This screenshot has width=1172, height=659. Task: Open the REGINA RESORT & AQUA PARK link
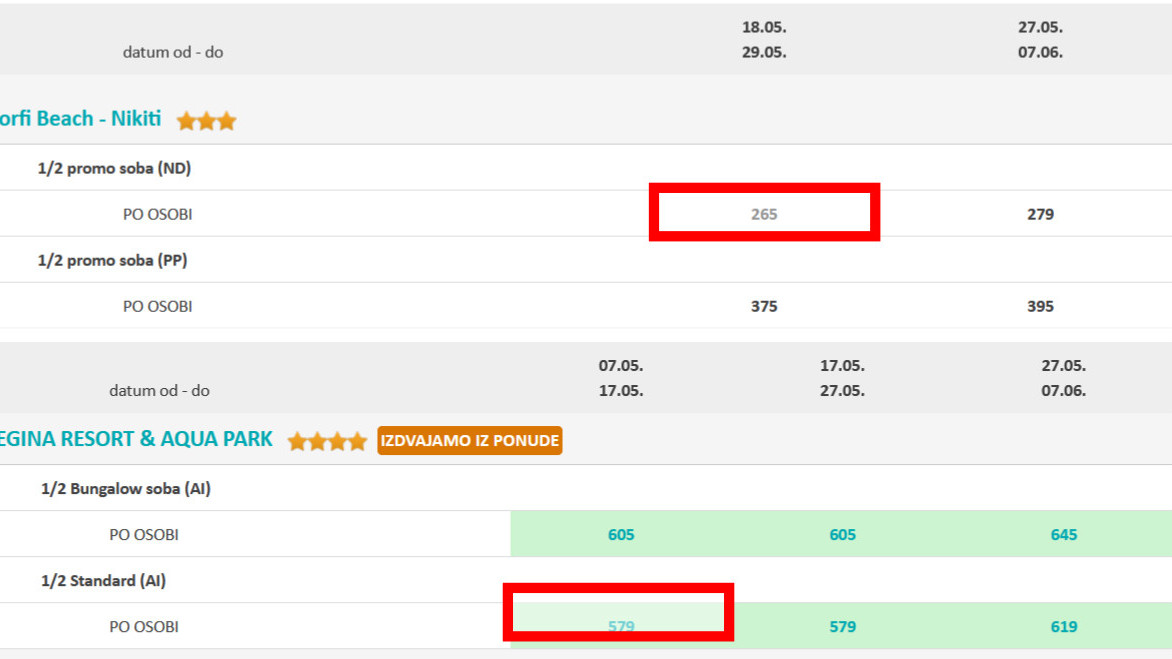[x=136, y=439]
